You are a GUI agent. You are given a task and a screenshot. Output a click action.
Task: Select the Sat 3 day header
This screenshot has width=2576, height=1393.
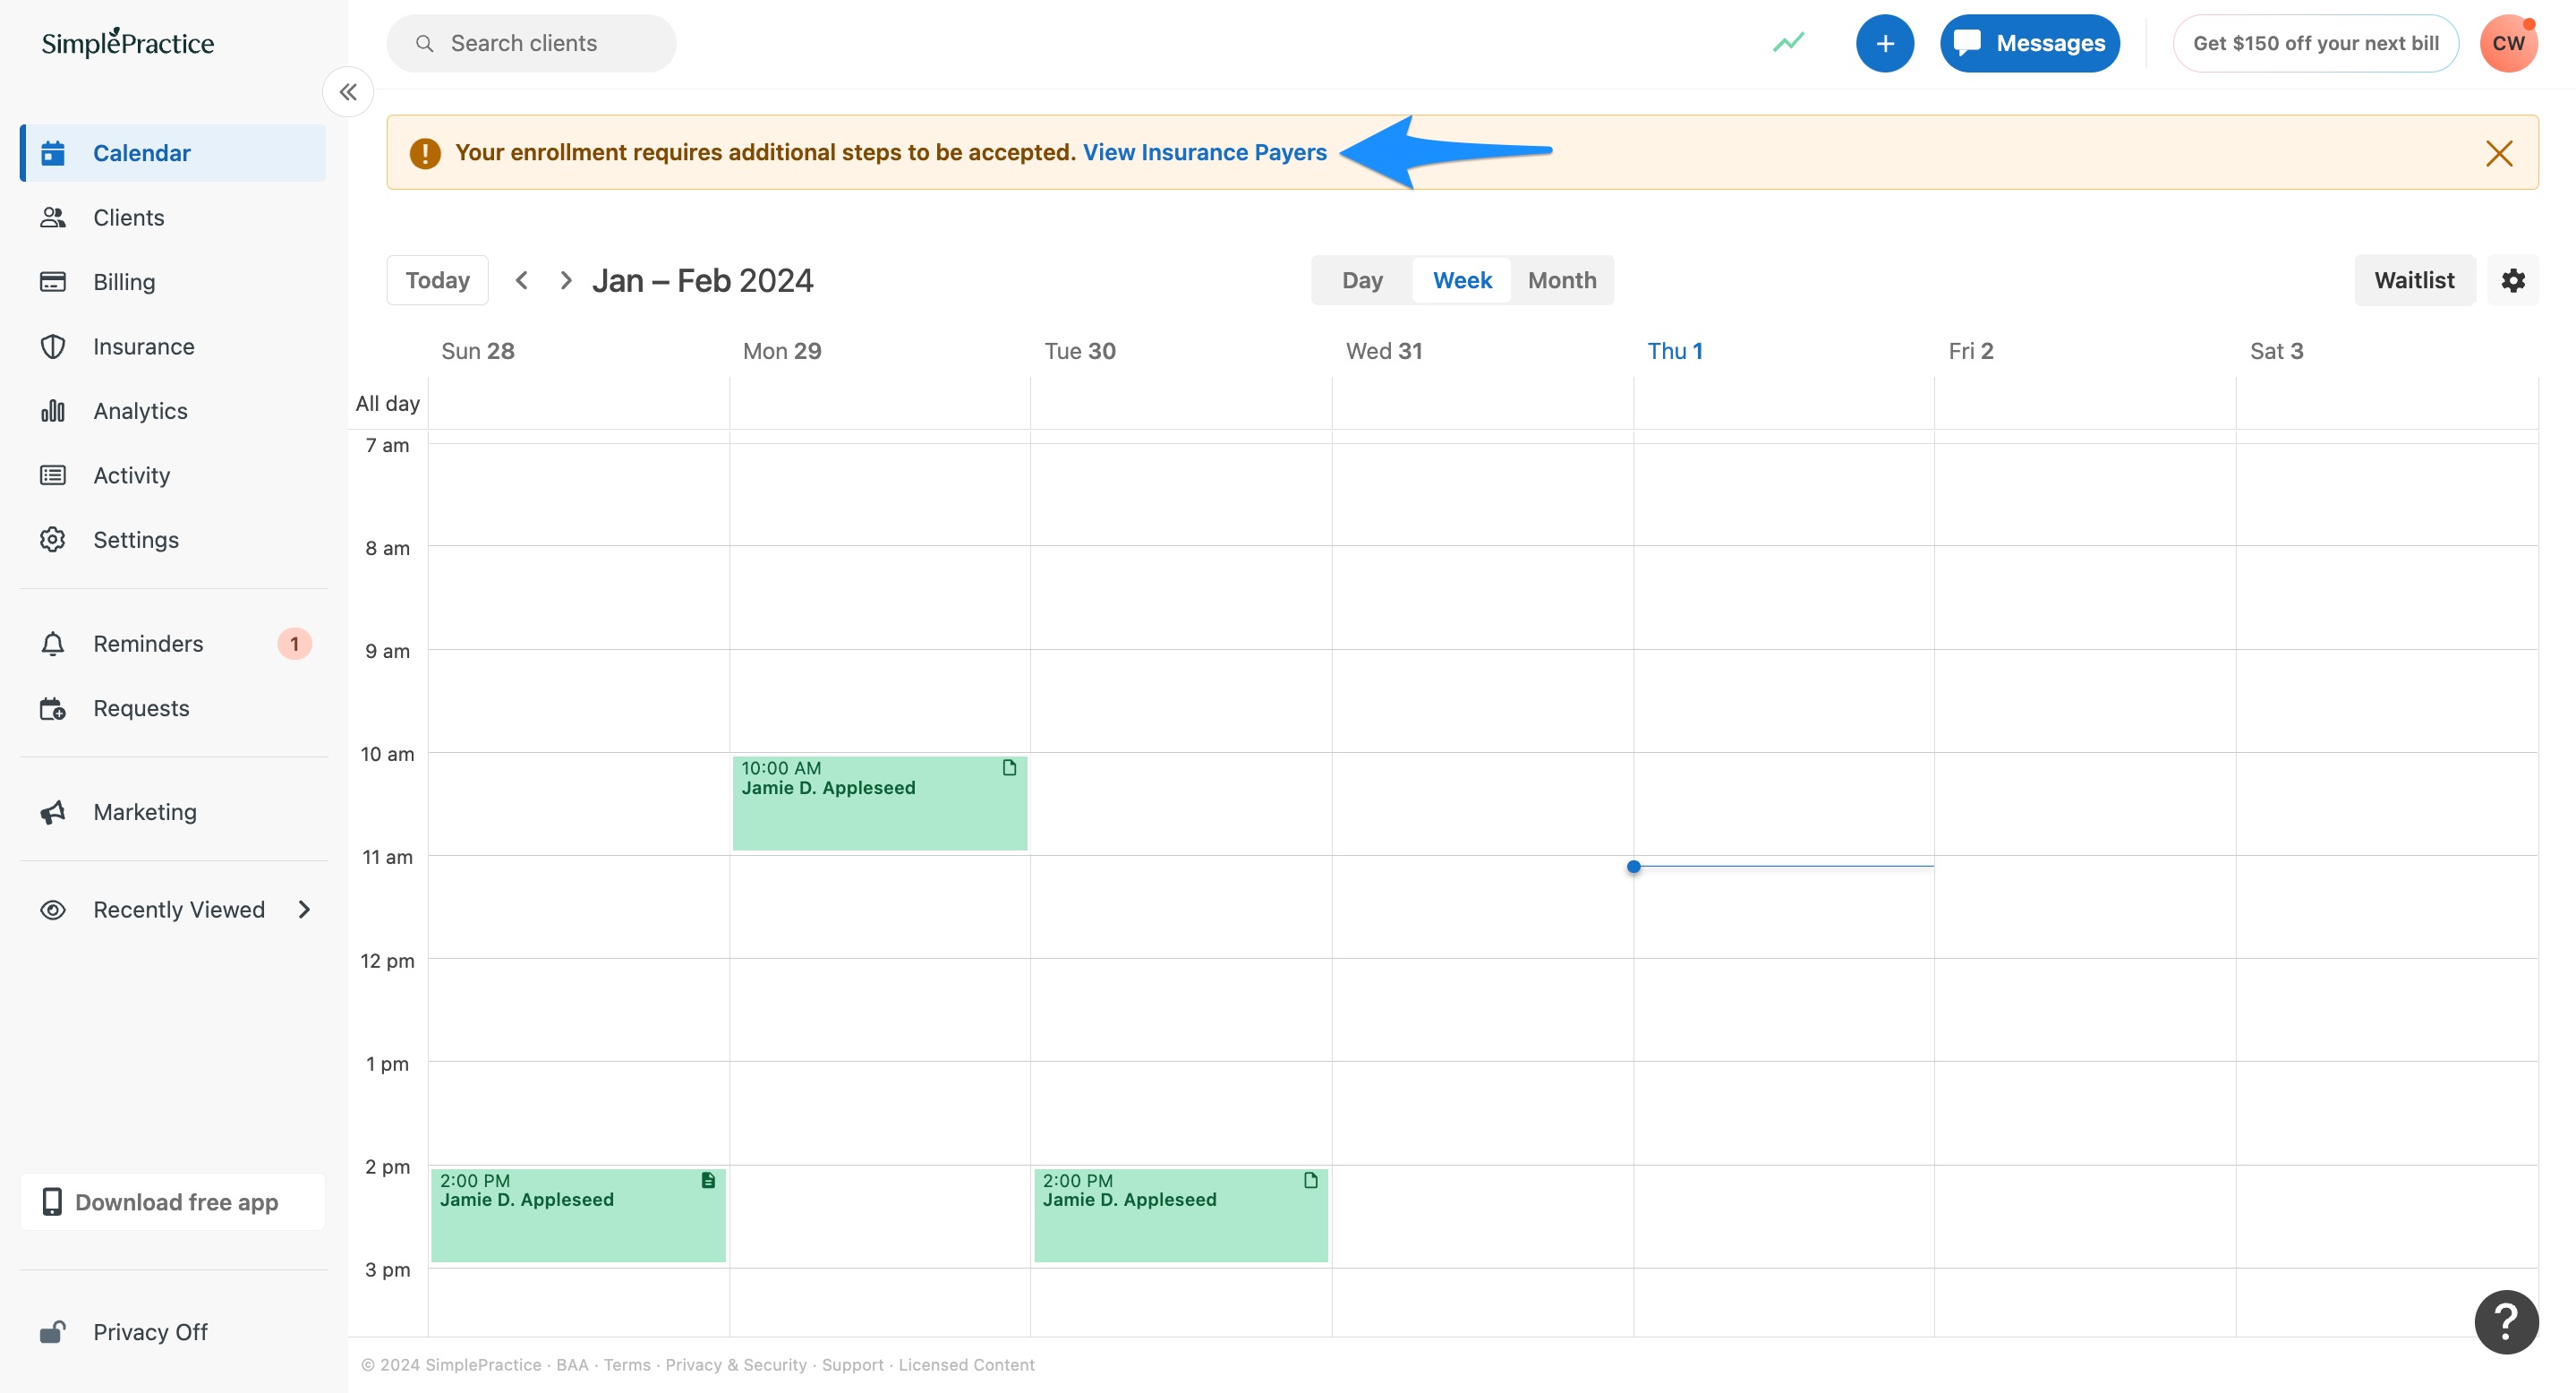(2276, 351)
